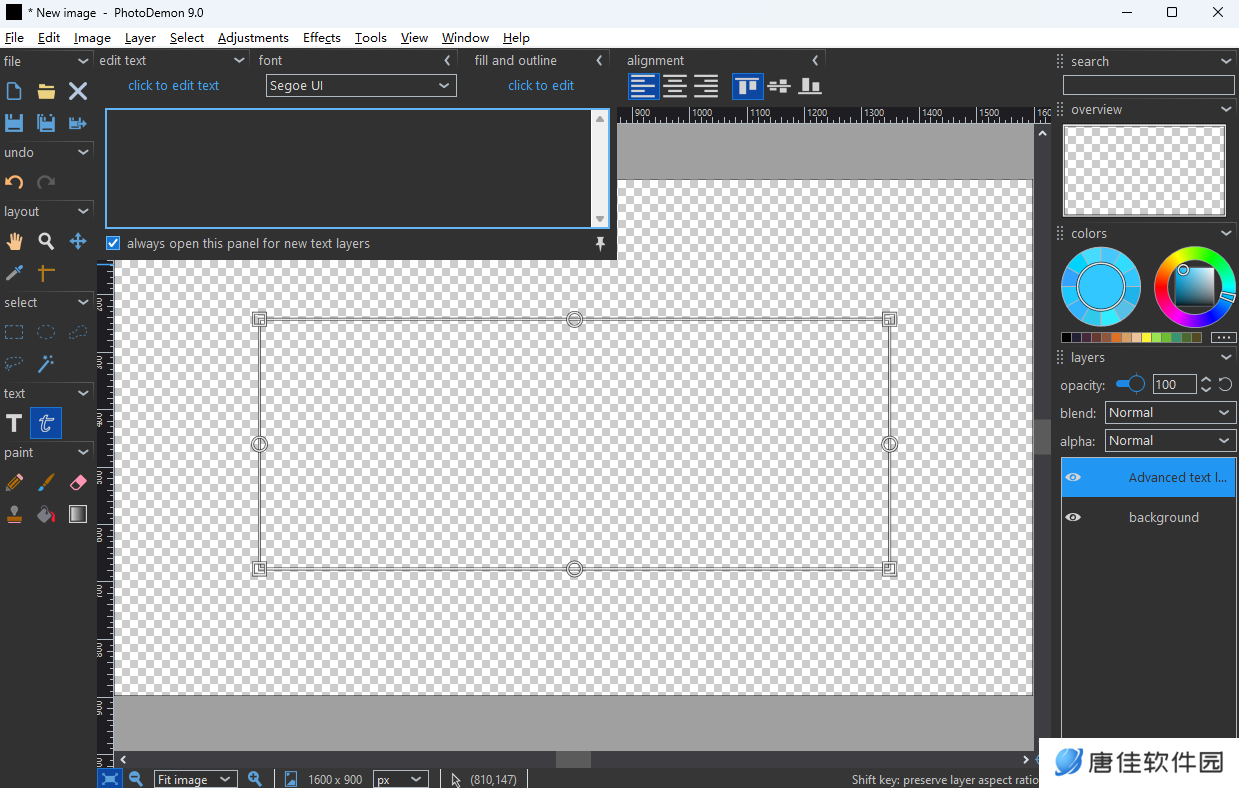Open the alpha mode dropdown
The width and height of the screenshot is (1239, 788).
tap(1171, 441)
